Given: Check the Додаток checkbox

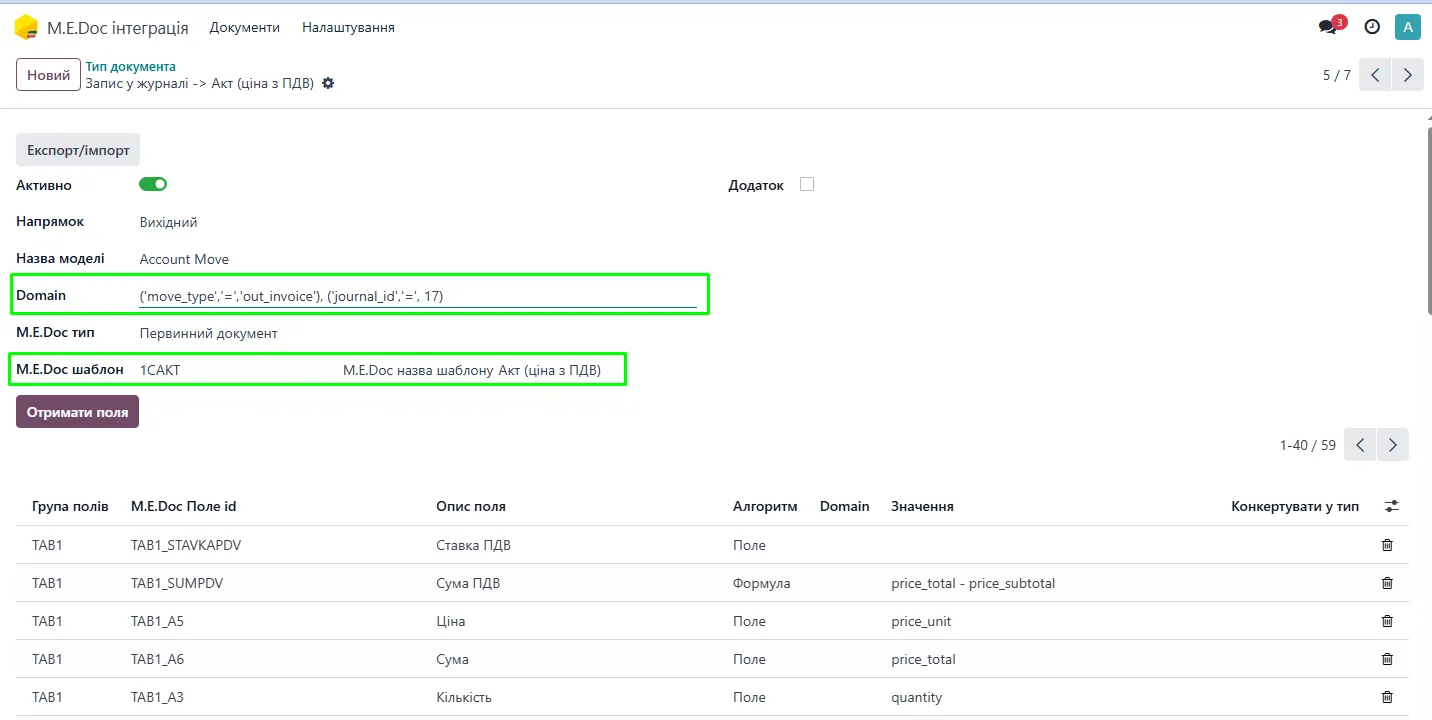Looking at the screenshot, I should point(807,184).
